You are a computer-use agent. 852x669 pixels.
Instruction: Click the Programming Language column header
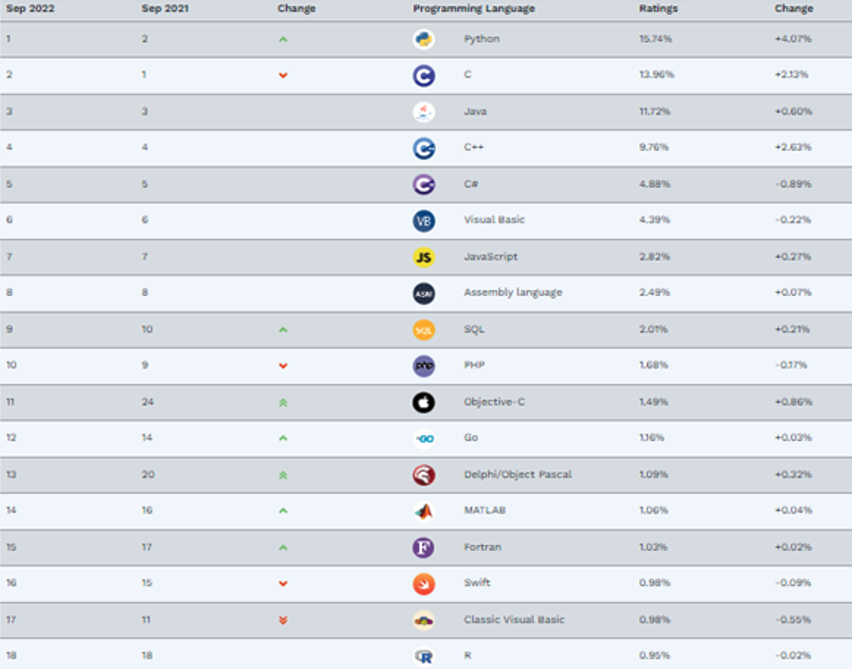474,8
